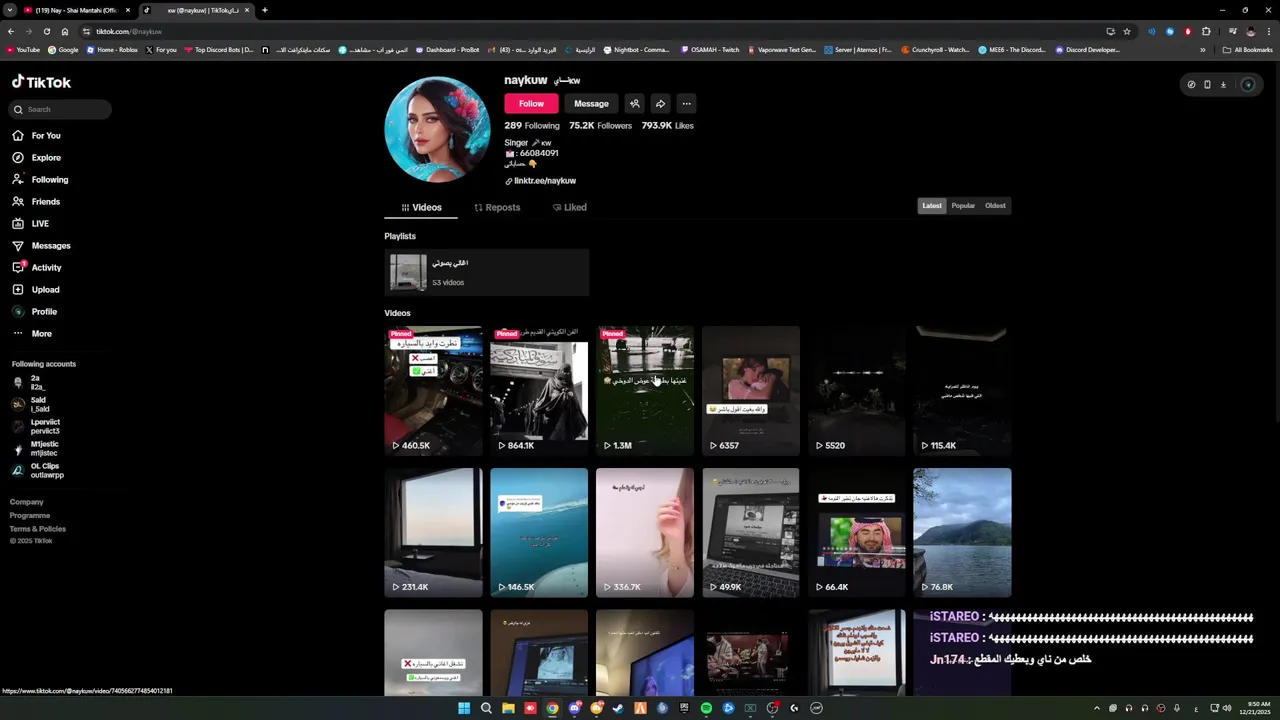Open the account avatar at top right
1280x720 pixels.
tap(1247, 85)
